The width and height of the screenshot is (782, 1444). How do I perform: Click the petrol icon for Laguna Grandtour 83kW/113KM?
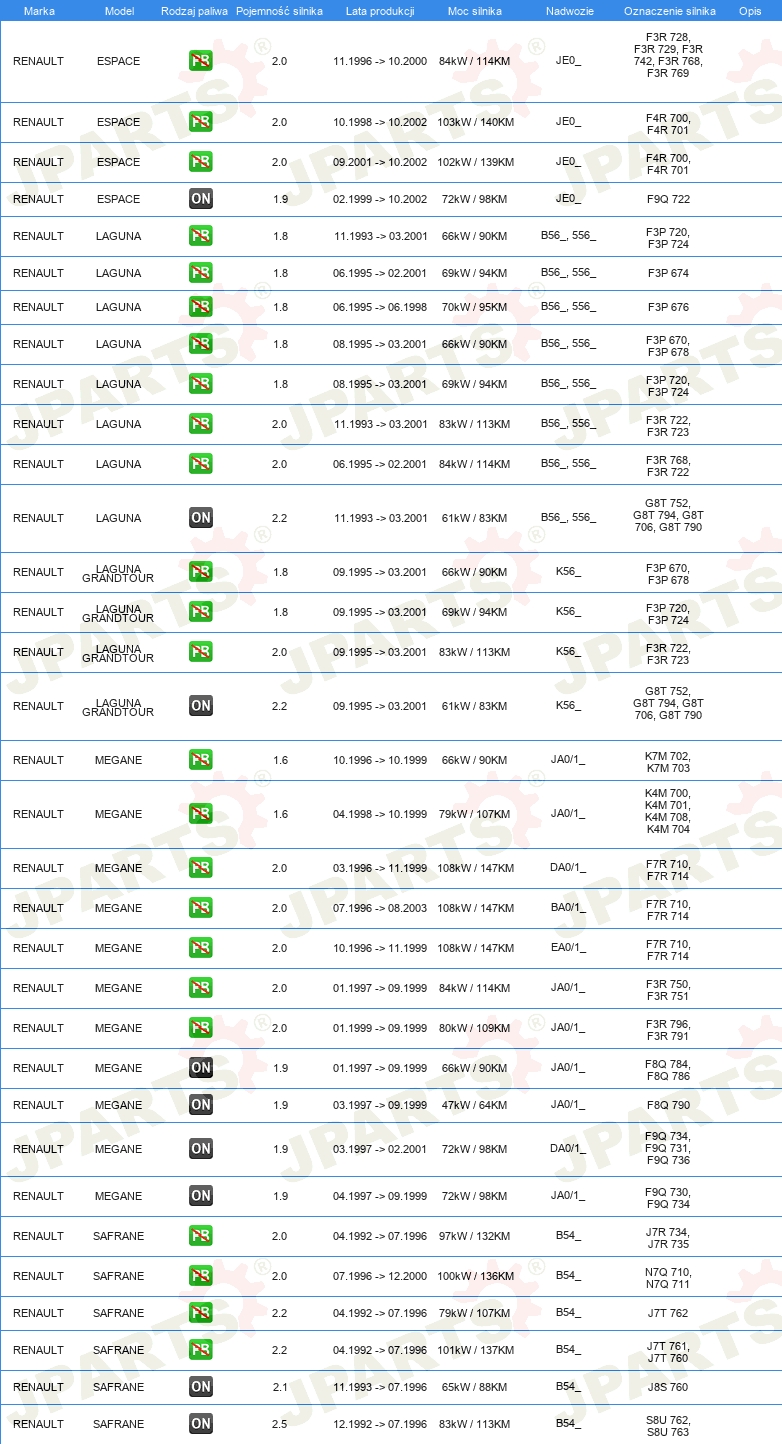(x=200, y=652)
